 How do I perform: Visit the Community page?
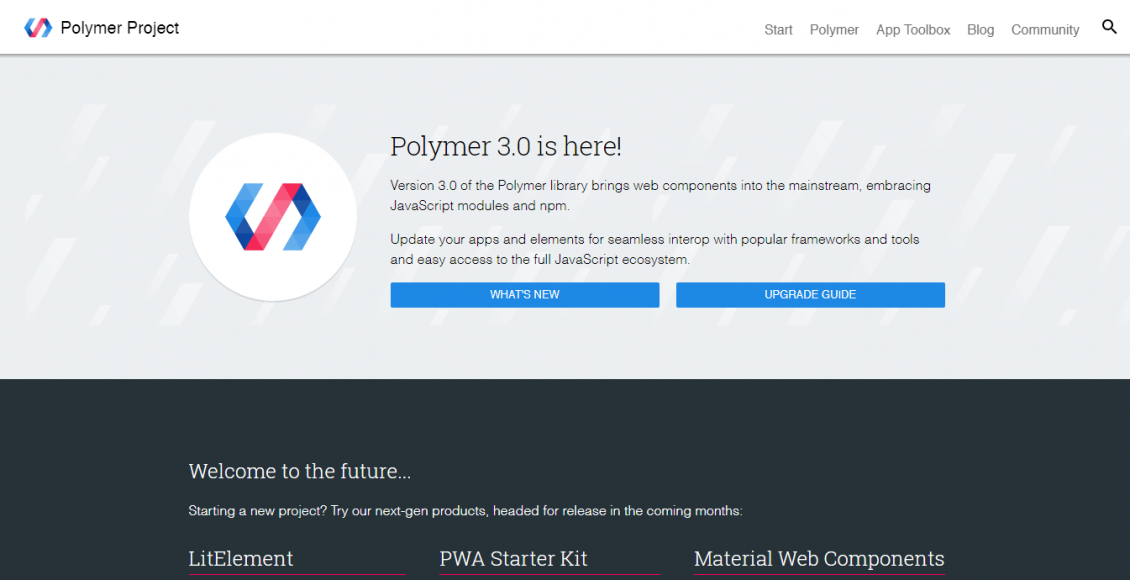click(1044, 29)
